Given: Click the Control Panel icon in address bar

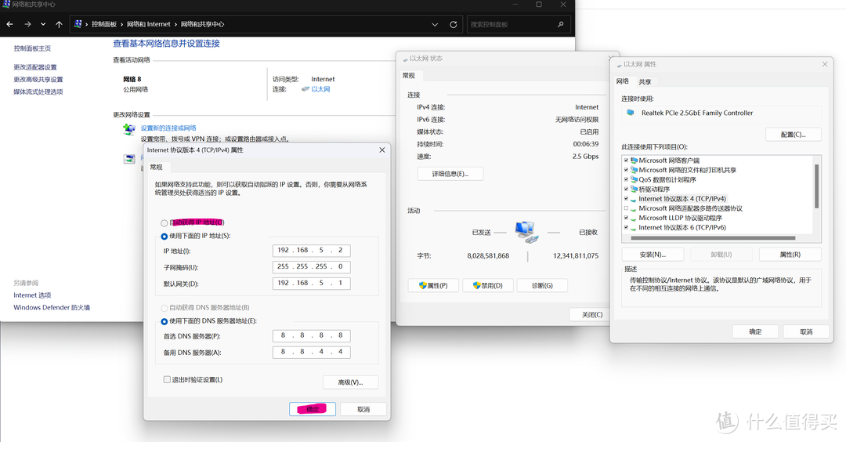Looking at the screenshot, I should (78, 24).
